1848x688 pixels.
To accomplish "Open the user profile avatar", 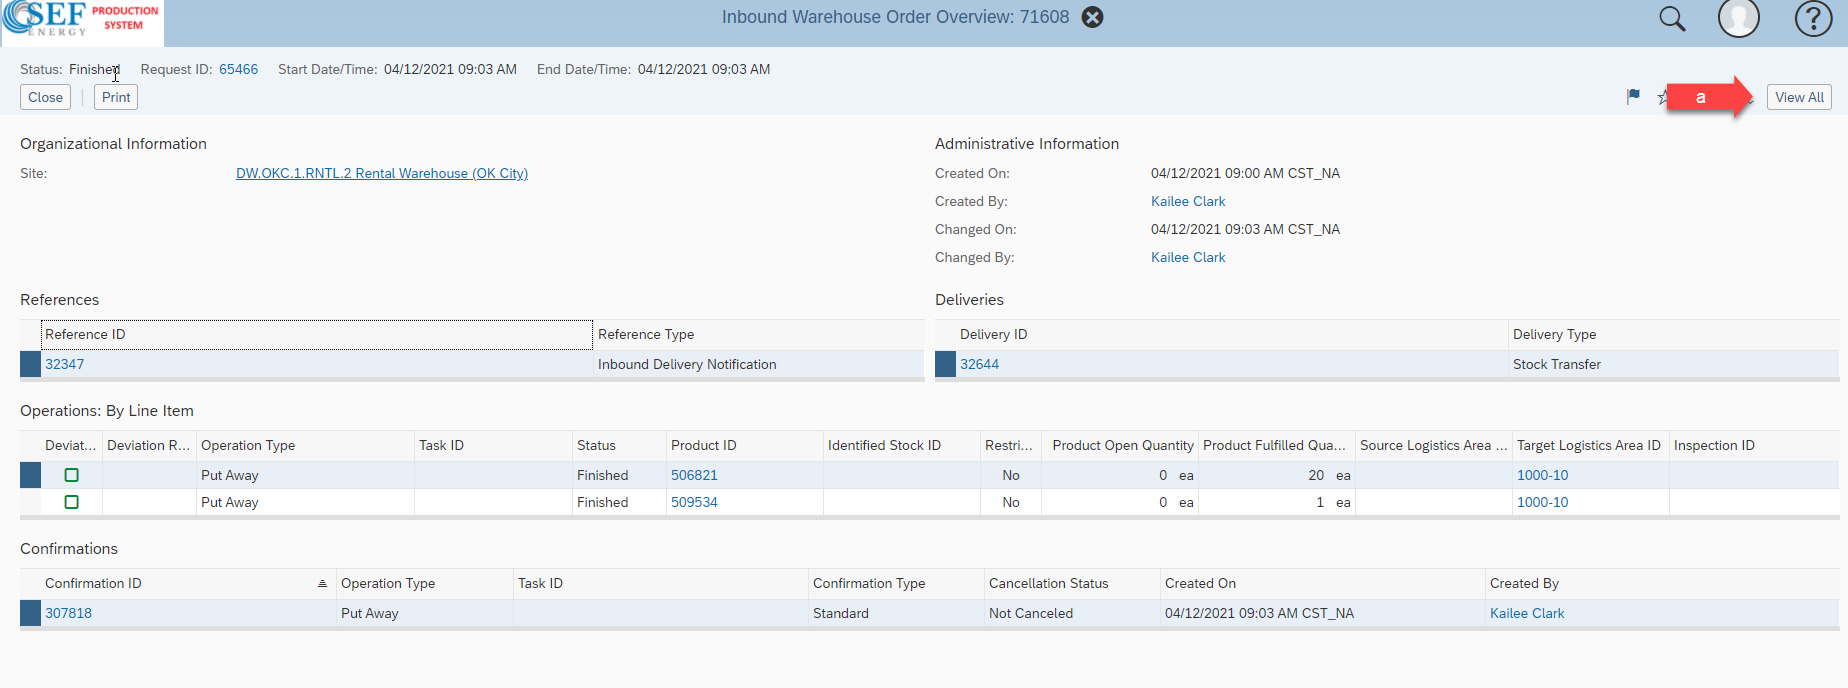I will (1739, 18).
